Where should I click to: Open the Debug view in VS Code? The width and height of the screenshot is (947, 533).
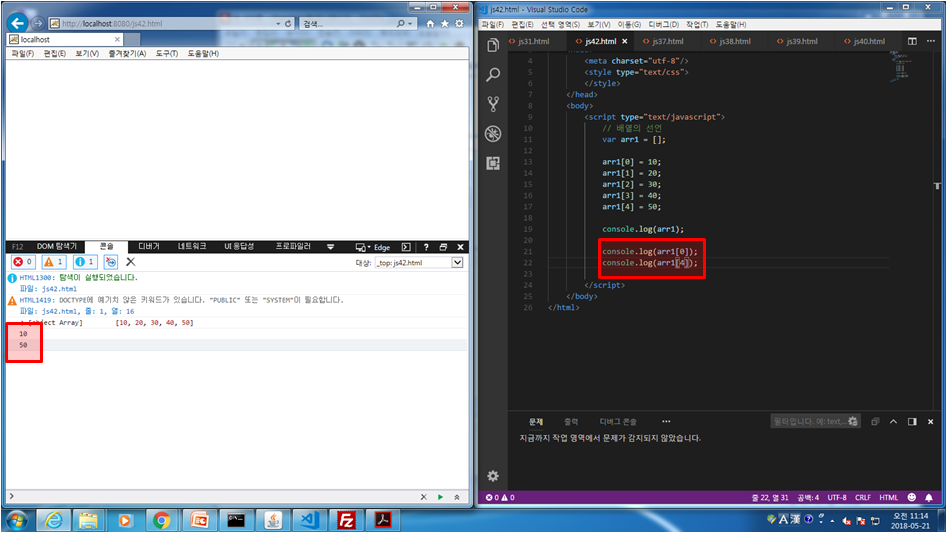493,133
